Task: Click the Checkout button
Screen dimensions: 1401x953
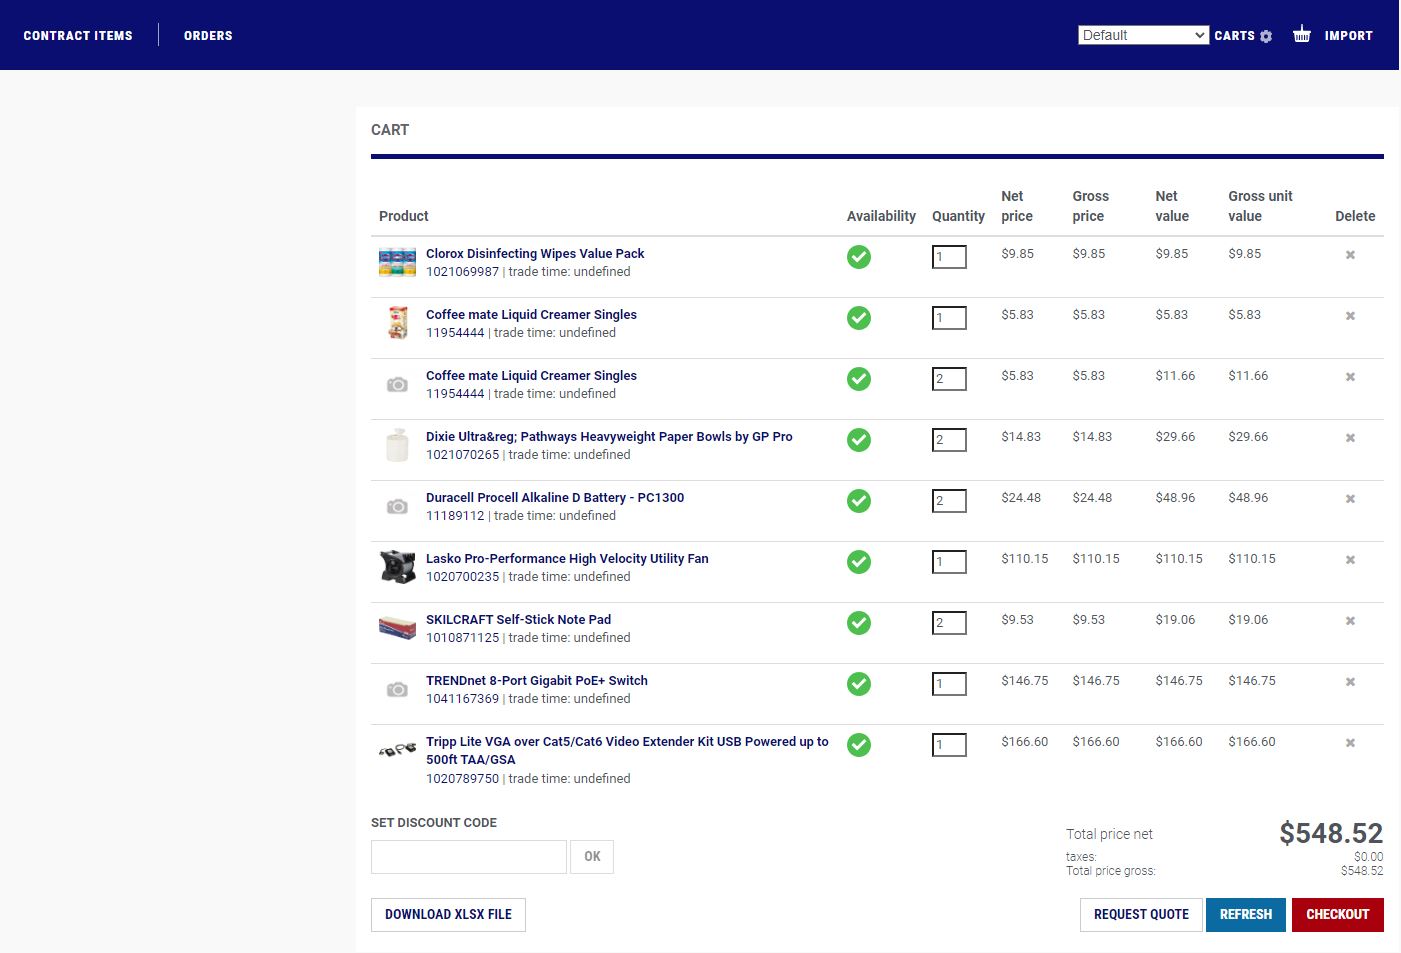Action: click(1338, 915)
